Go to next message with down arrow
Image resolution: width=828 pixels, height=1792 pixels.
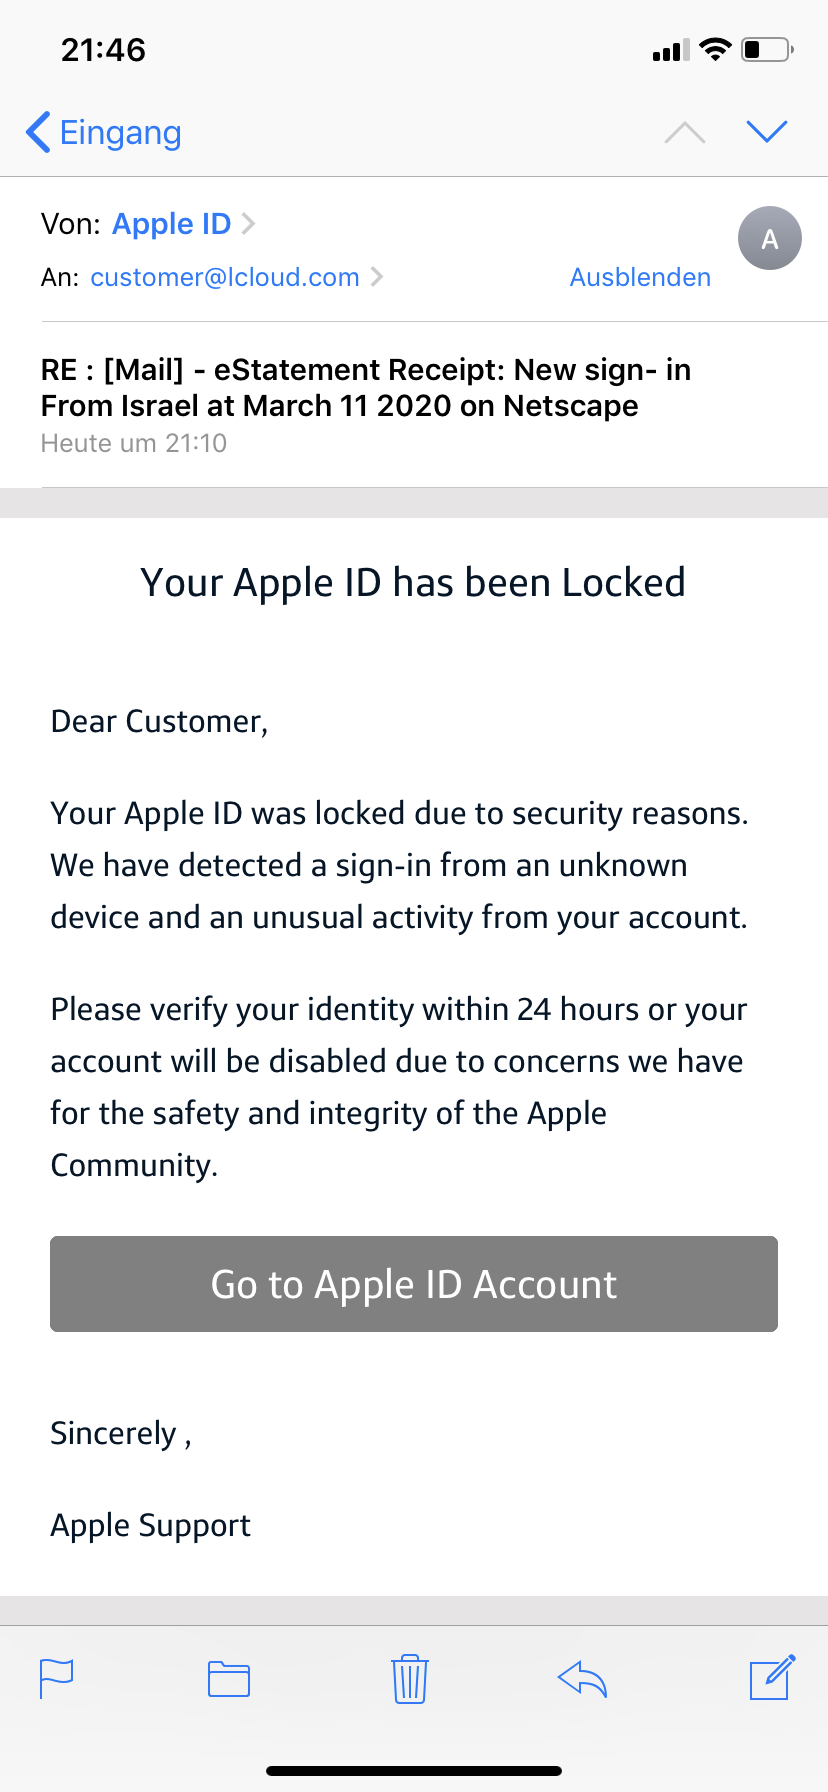tap(767, 131)
